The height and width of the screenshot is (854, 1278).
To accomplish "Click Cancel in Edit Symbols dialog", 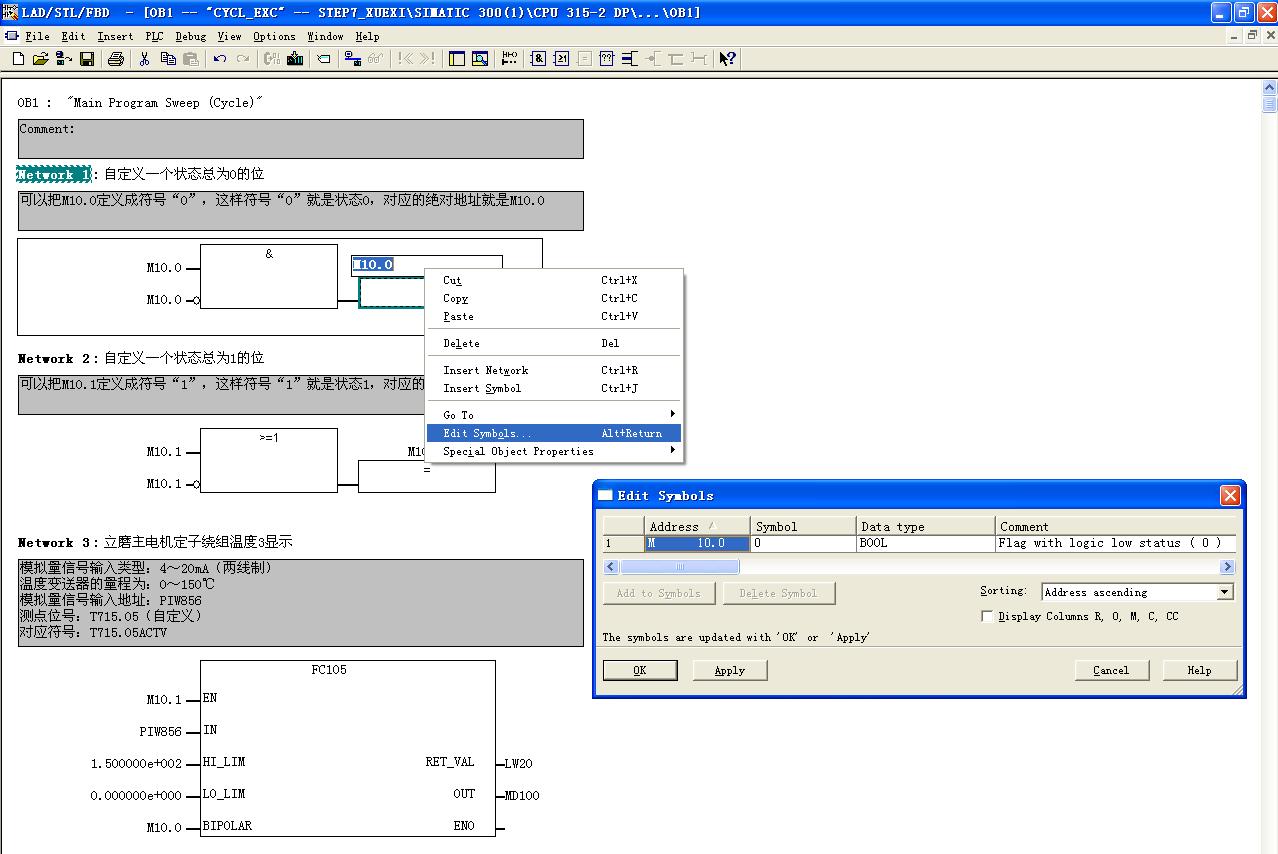I will pos(1111,670).
